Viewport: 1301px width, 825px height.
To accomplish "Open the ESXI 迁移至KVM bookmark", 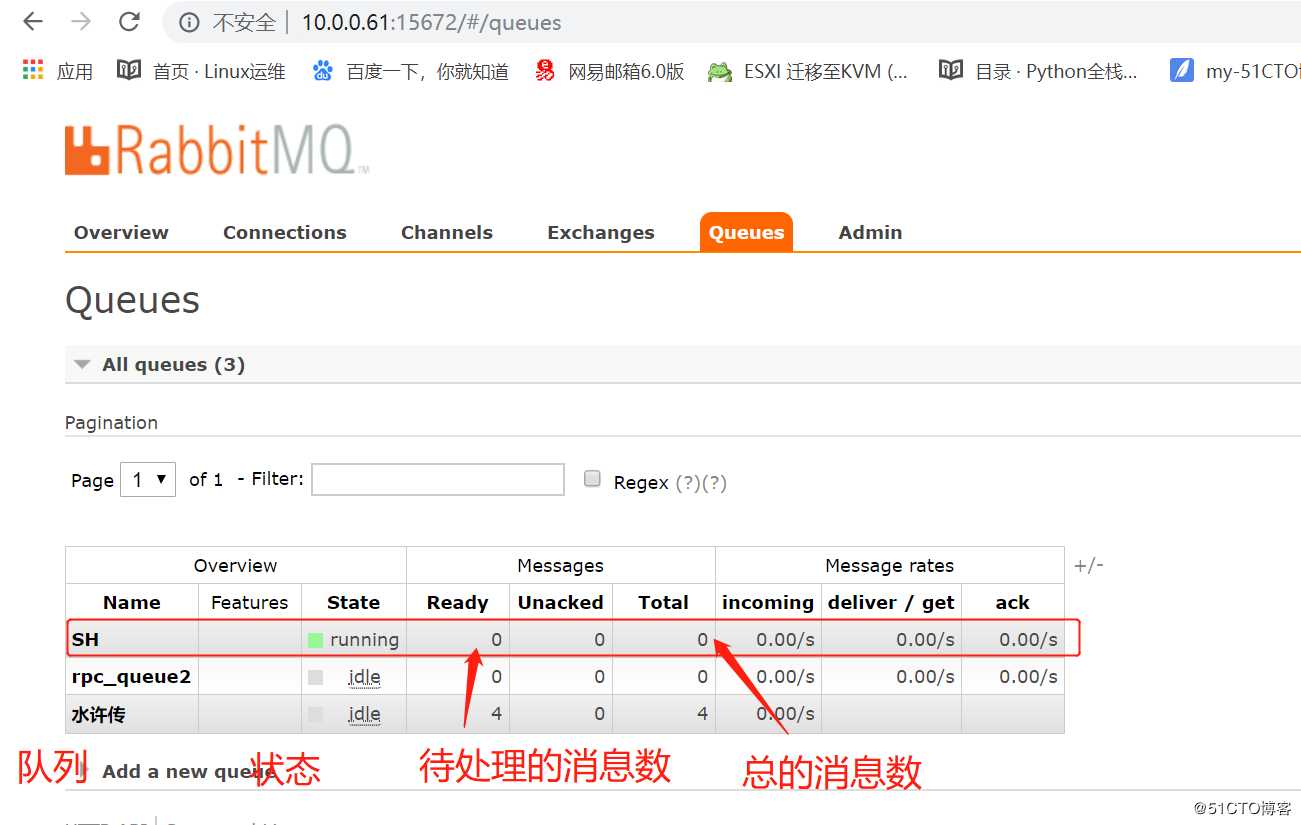I will tap(808, 71).
